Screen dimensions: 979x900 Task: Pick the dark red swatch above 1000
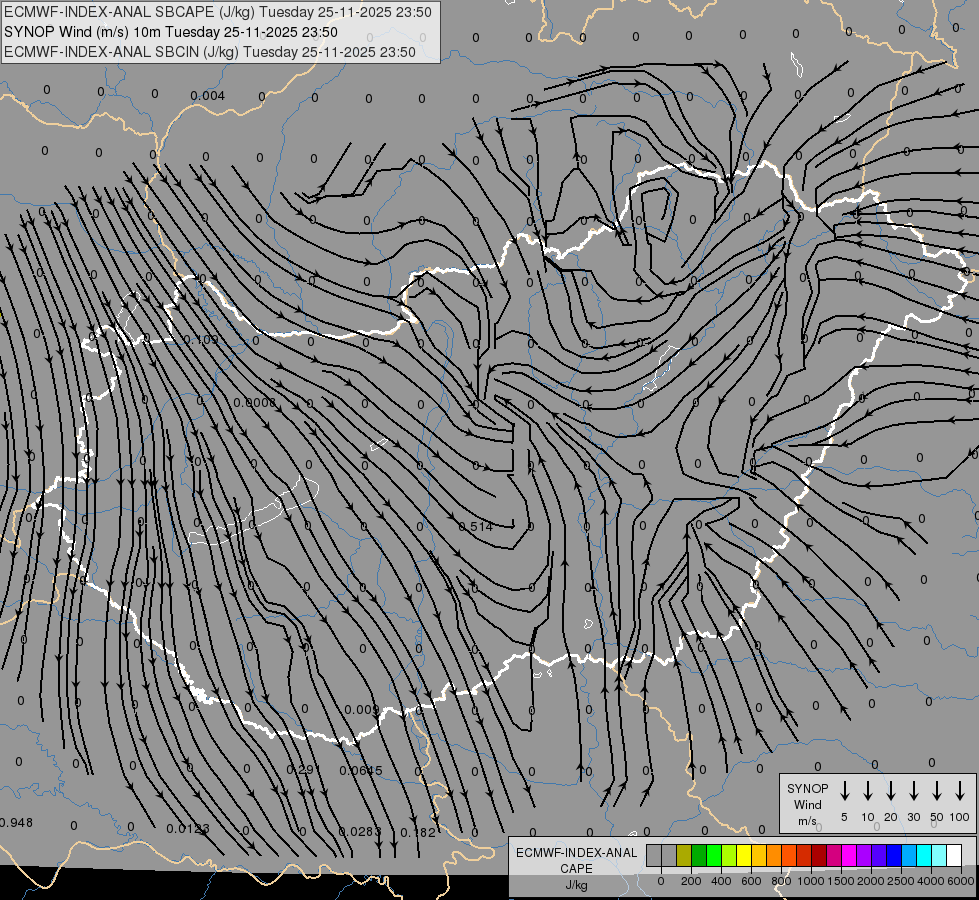coord(819,855)
